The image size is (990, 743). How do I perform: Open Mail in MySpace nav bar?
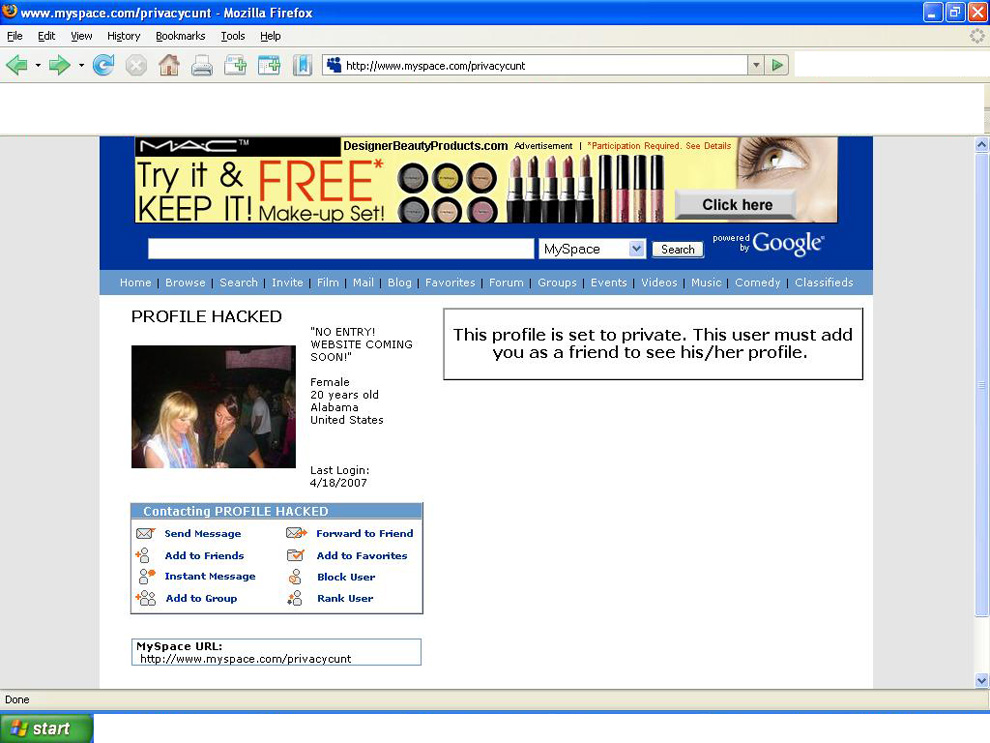click(x=363, y=282)
